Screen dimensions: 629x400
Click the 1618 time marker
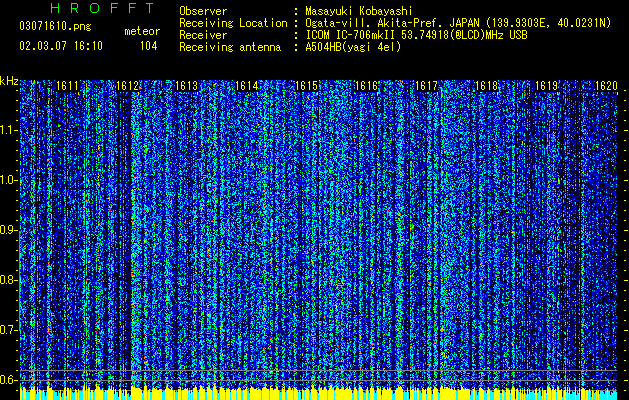pyautogui.click(x=486, y=86)
